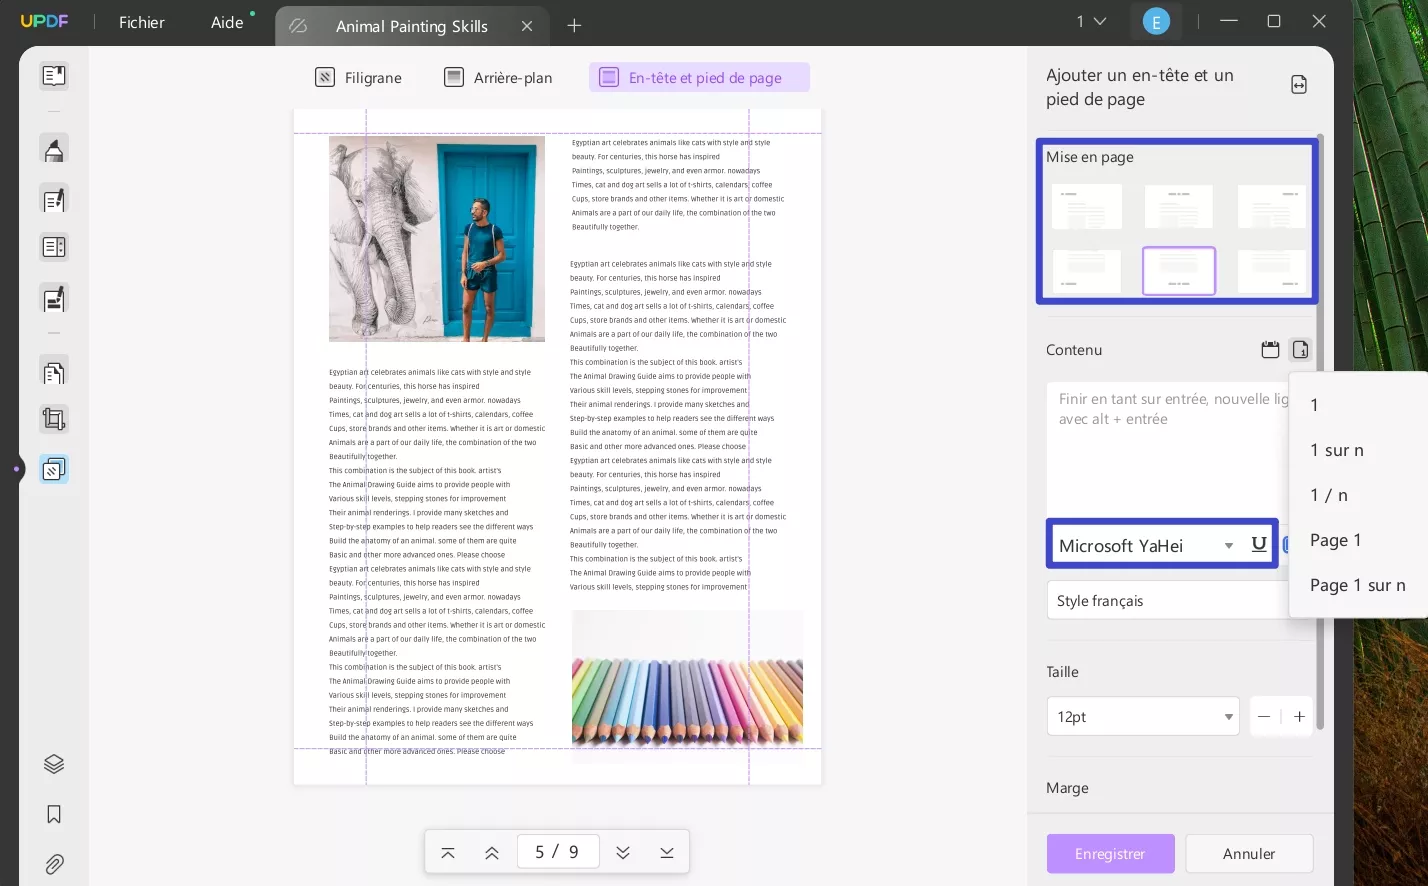This screenshot has width=1428, height=886.
Task: Click the 'Mise en page' heading
Action: tap(1090, 157)
